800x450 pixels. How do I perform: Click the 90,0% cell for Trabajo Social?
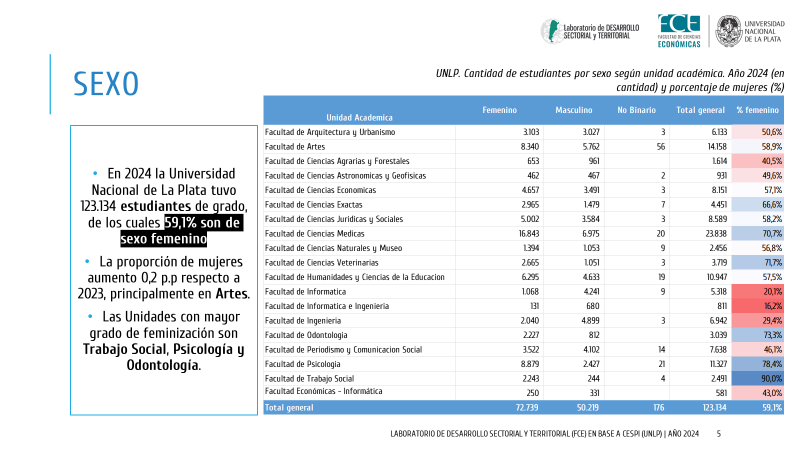758,379
